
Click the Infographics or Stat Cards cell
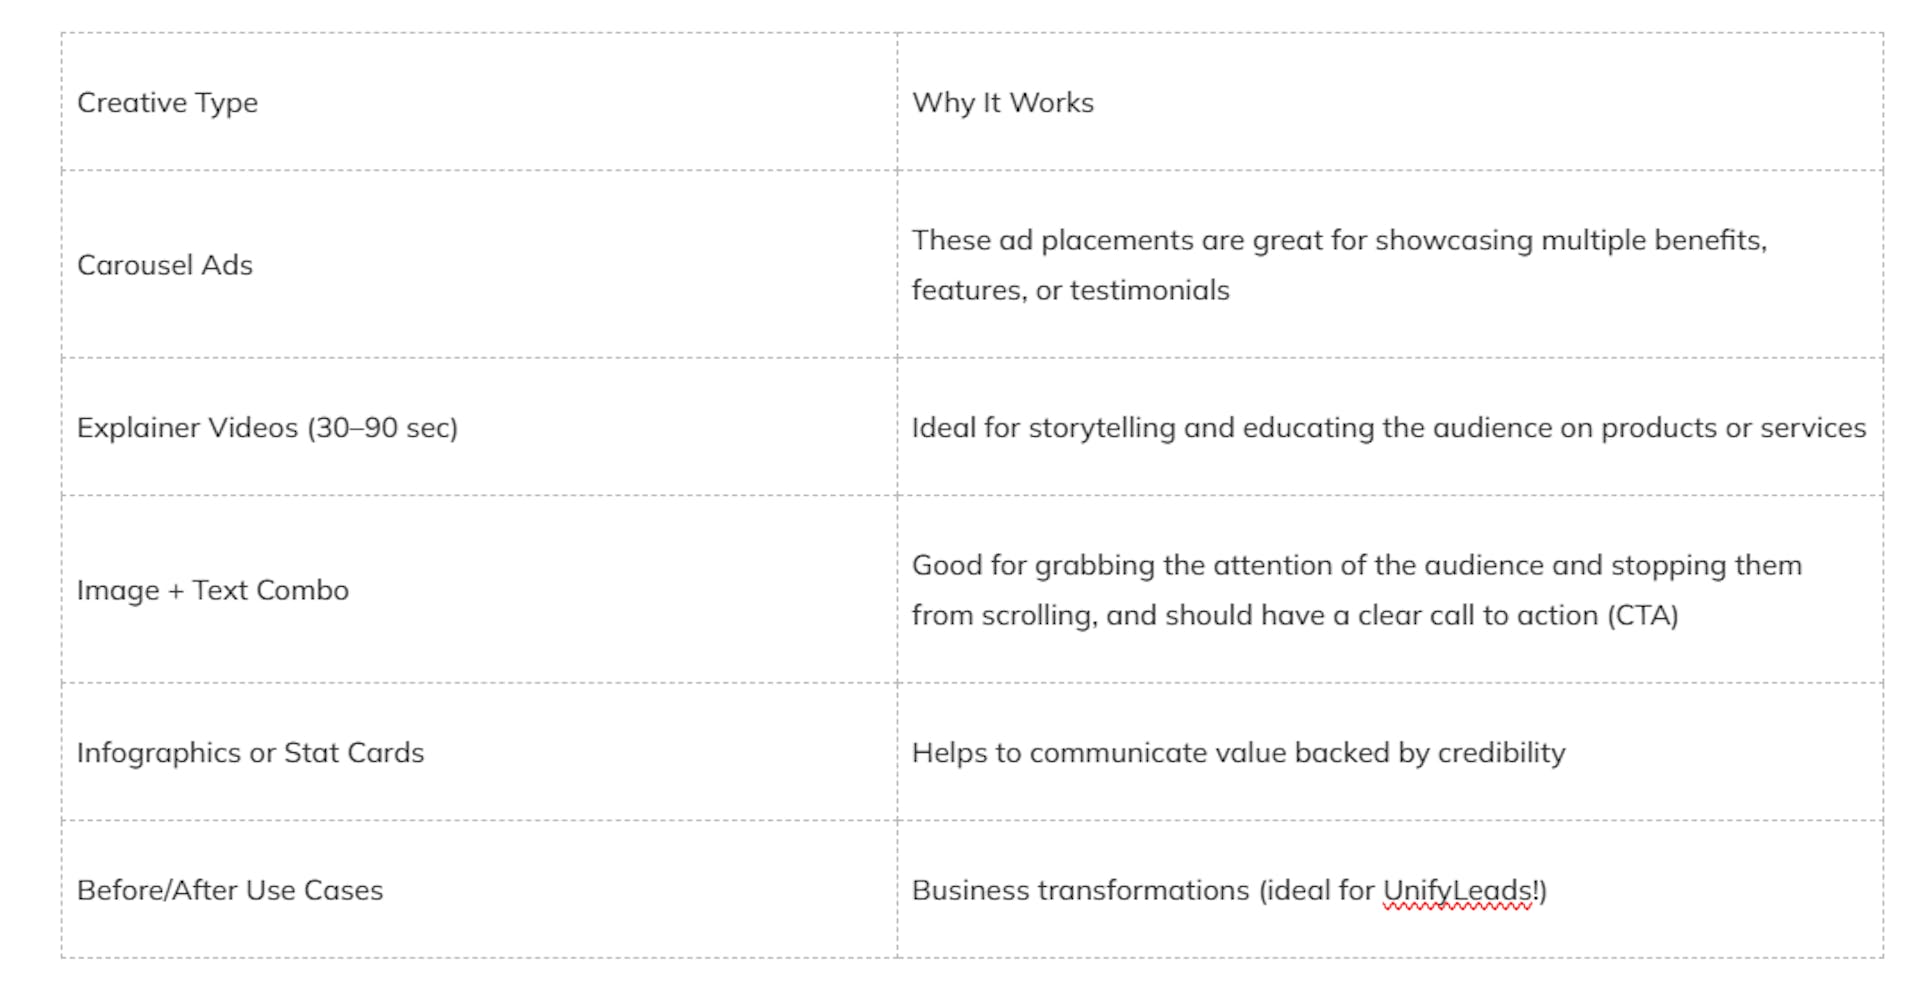(479, 752)
